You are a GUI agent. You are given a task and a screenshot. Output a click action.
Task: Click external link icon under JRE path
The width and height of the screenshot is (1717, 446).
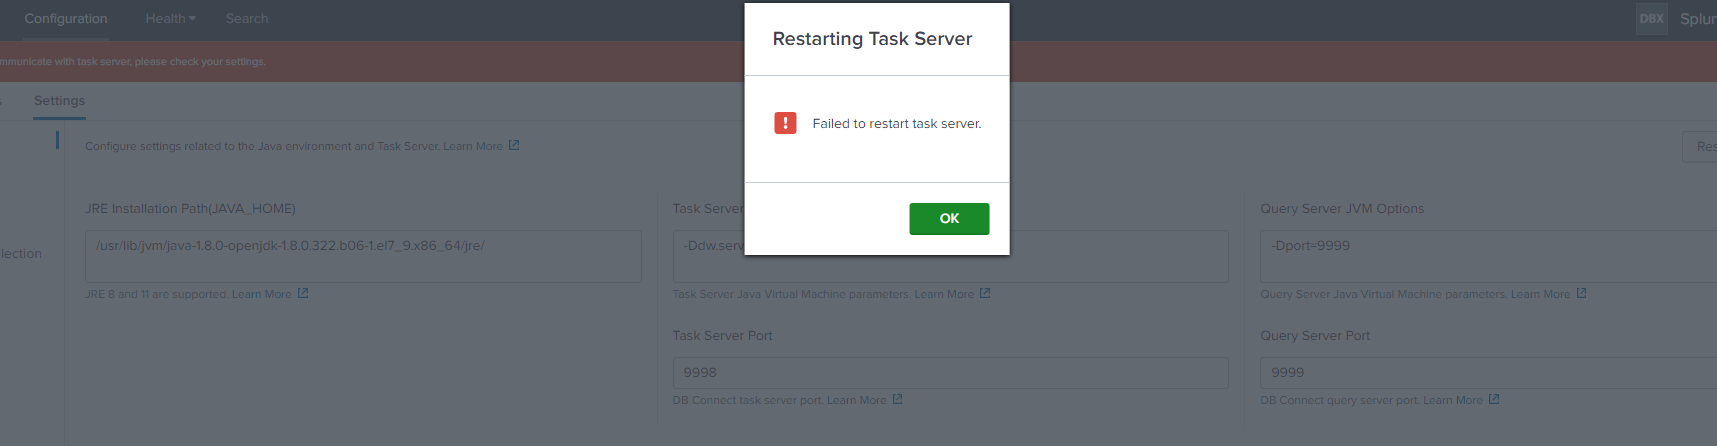point(303,294)
